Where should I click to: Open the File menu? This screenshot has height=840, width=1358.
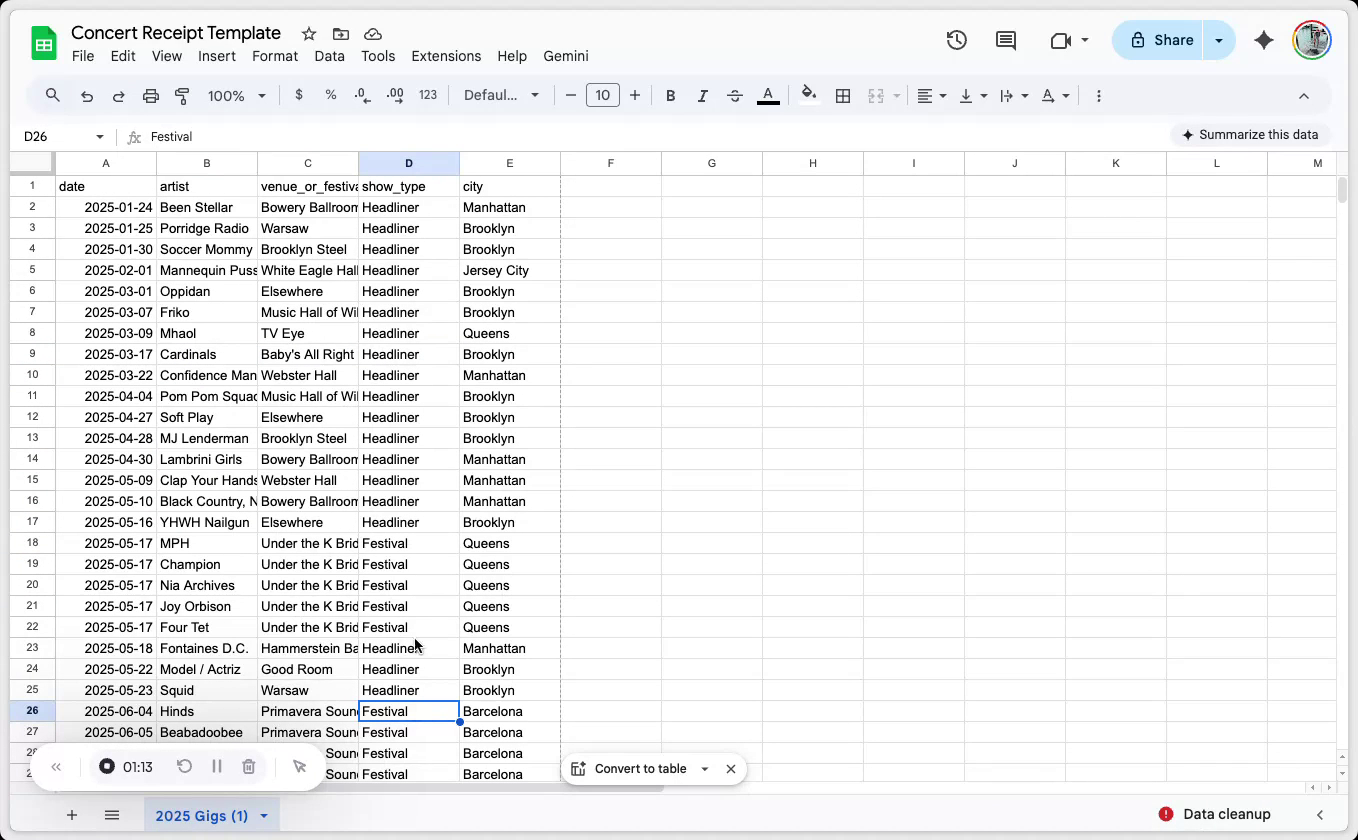point(83,56)
